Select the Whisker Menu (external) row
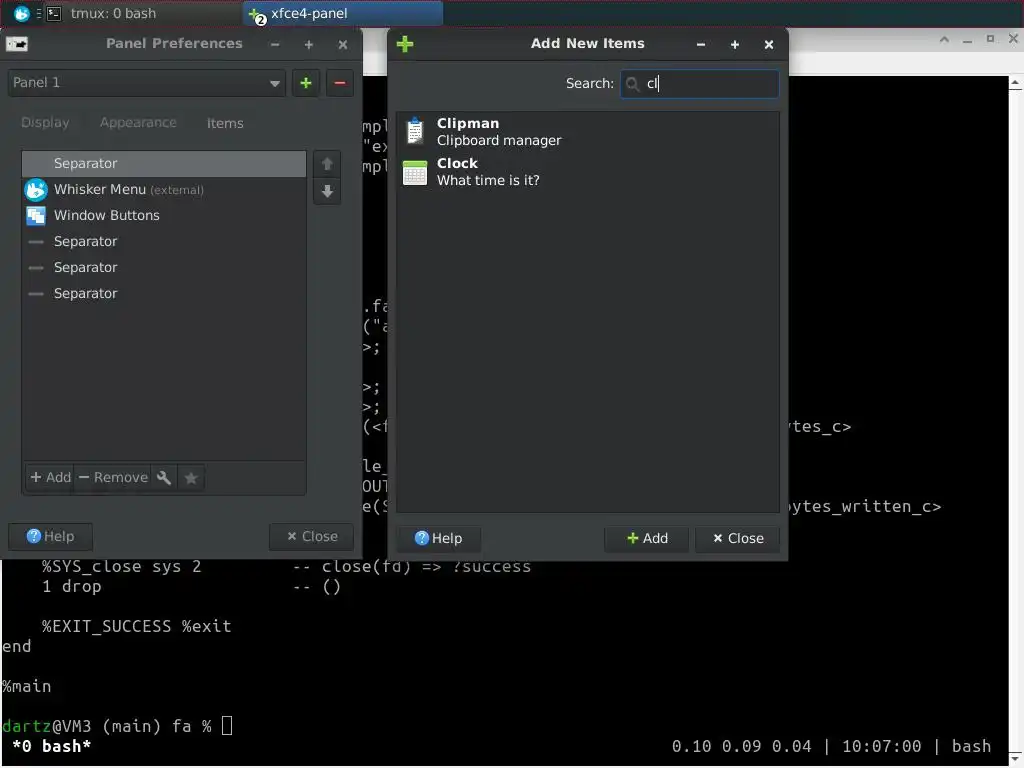The height and width of the screenshot is (768, 1024). (164, 190)
